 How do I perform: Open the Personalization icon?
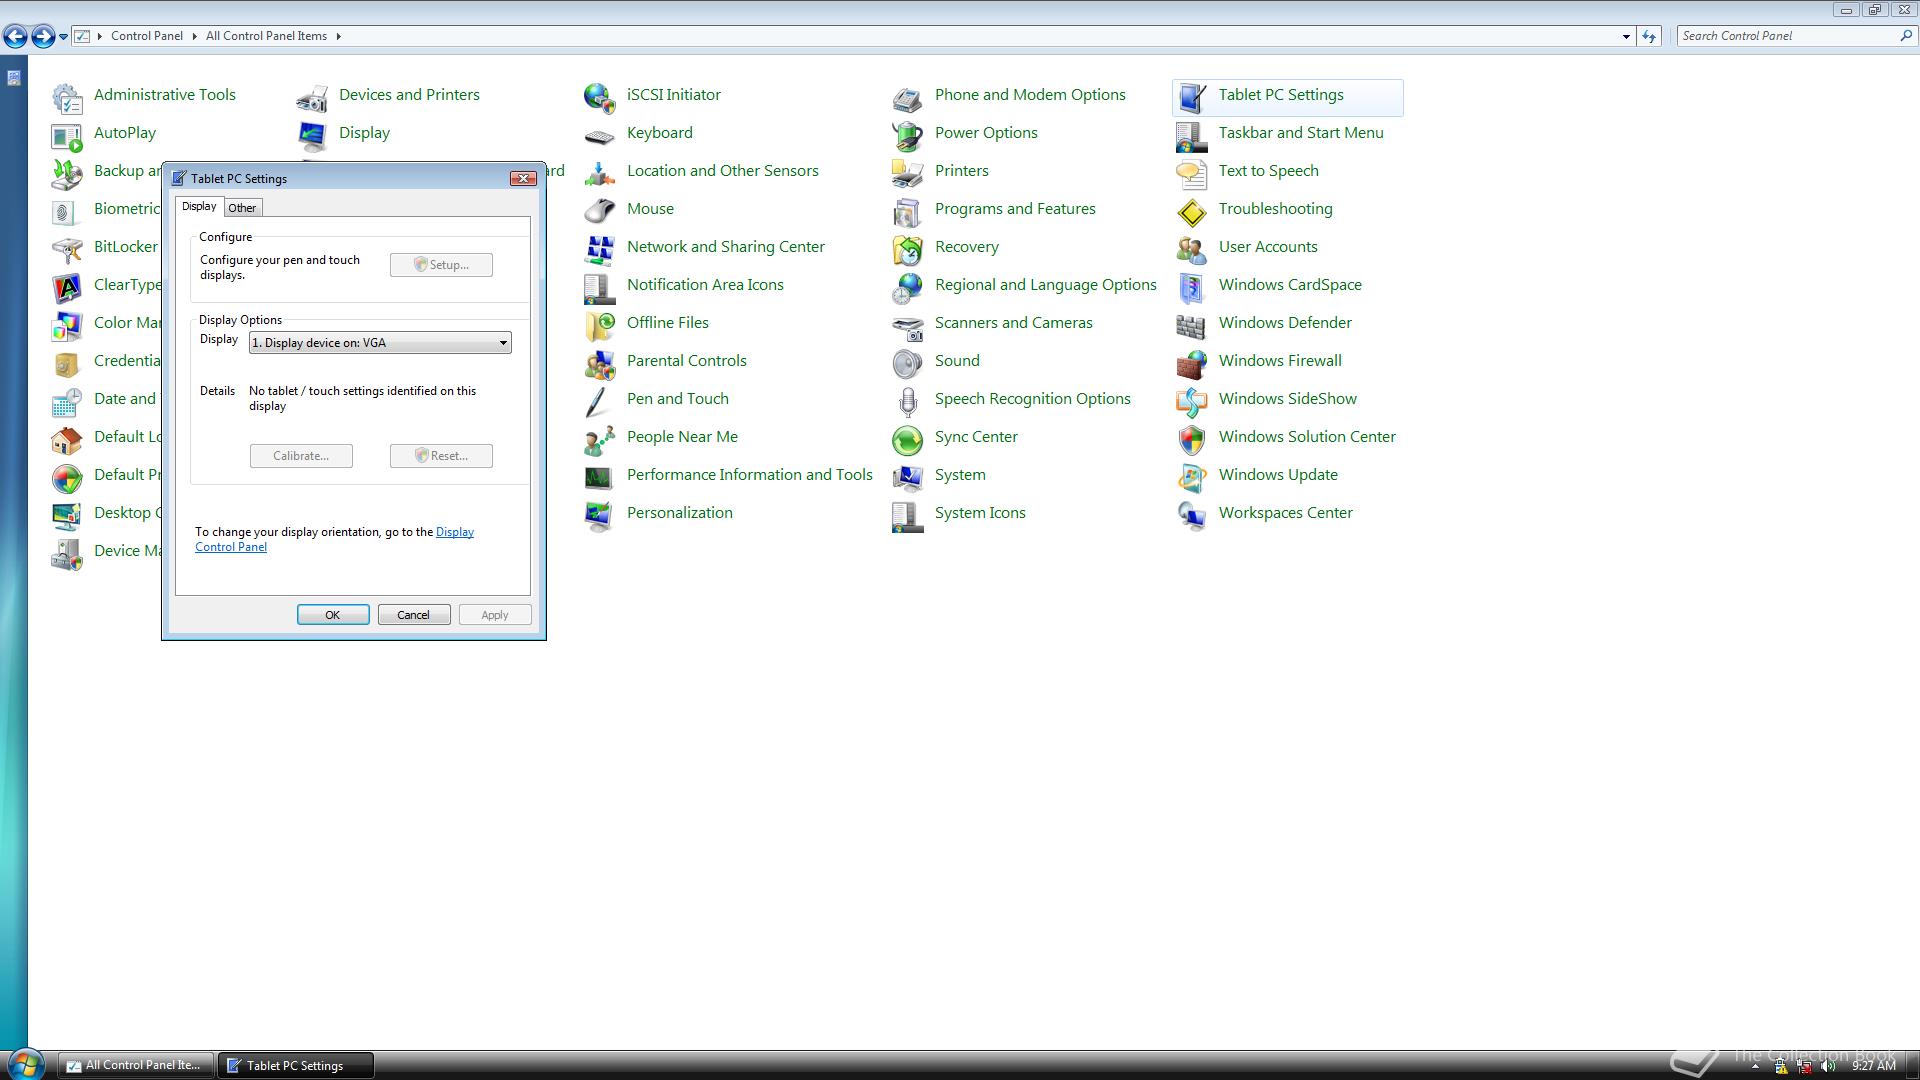coord(600,515)
